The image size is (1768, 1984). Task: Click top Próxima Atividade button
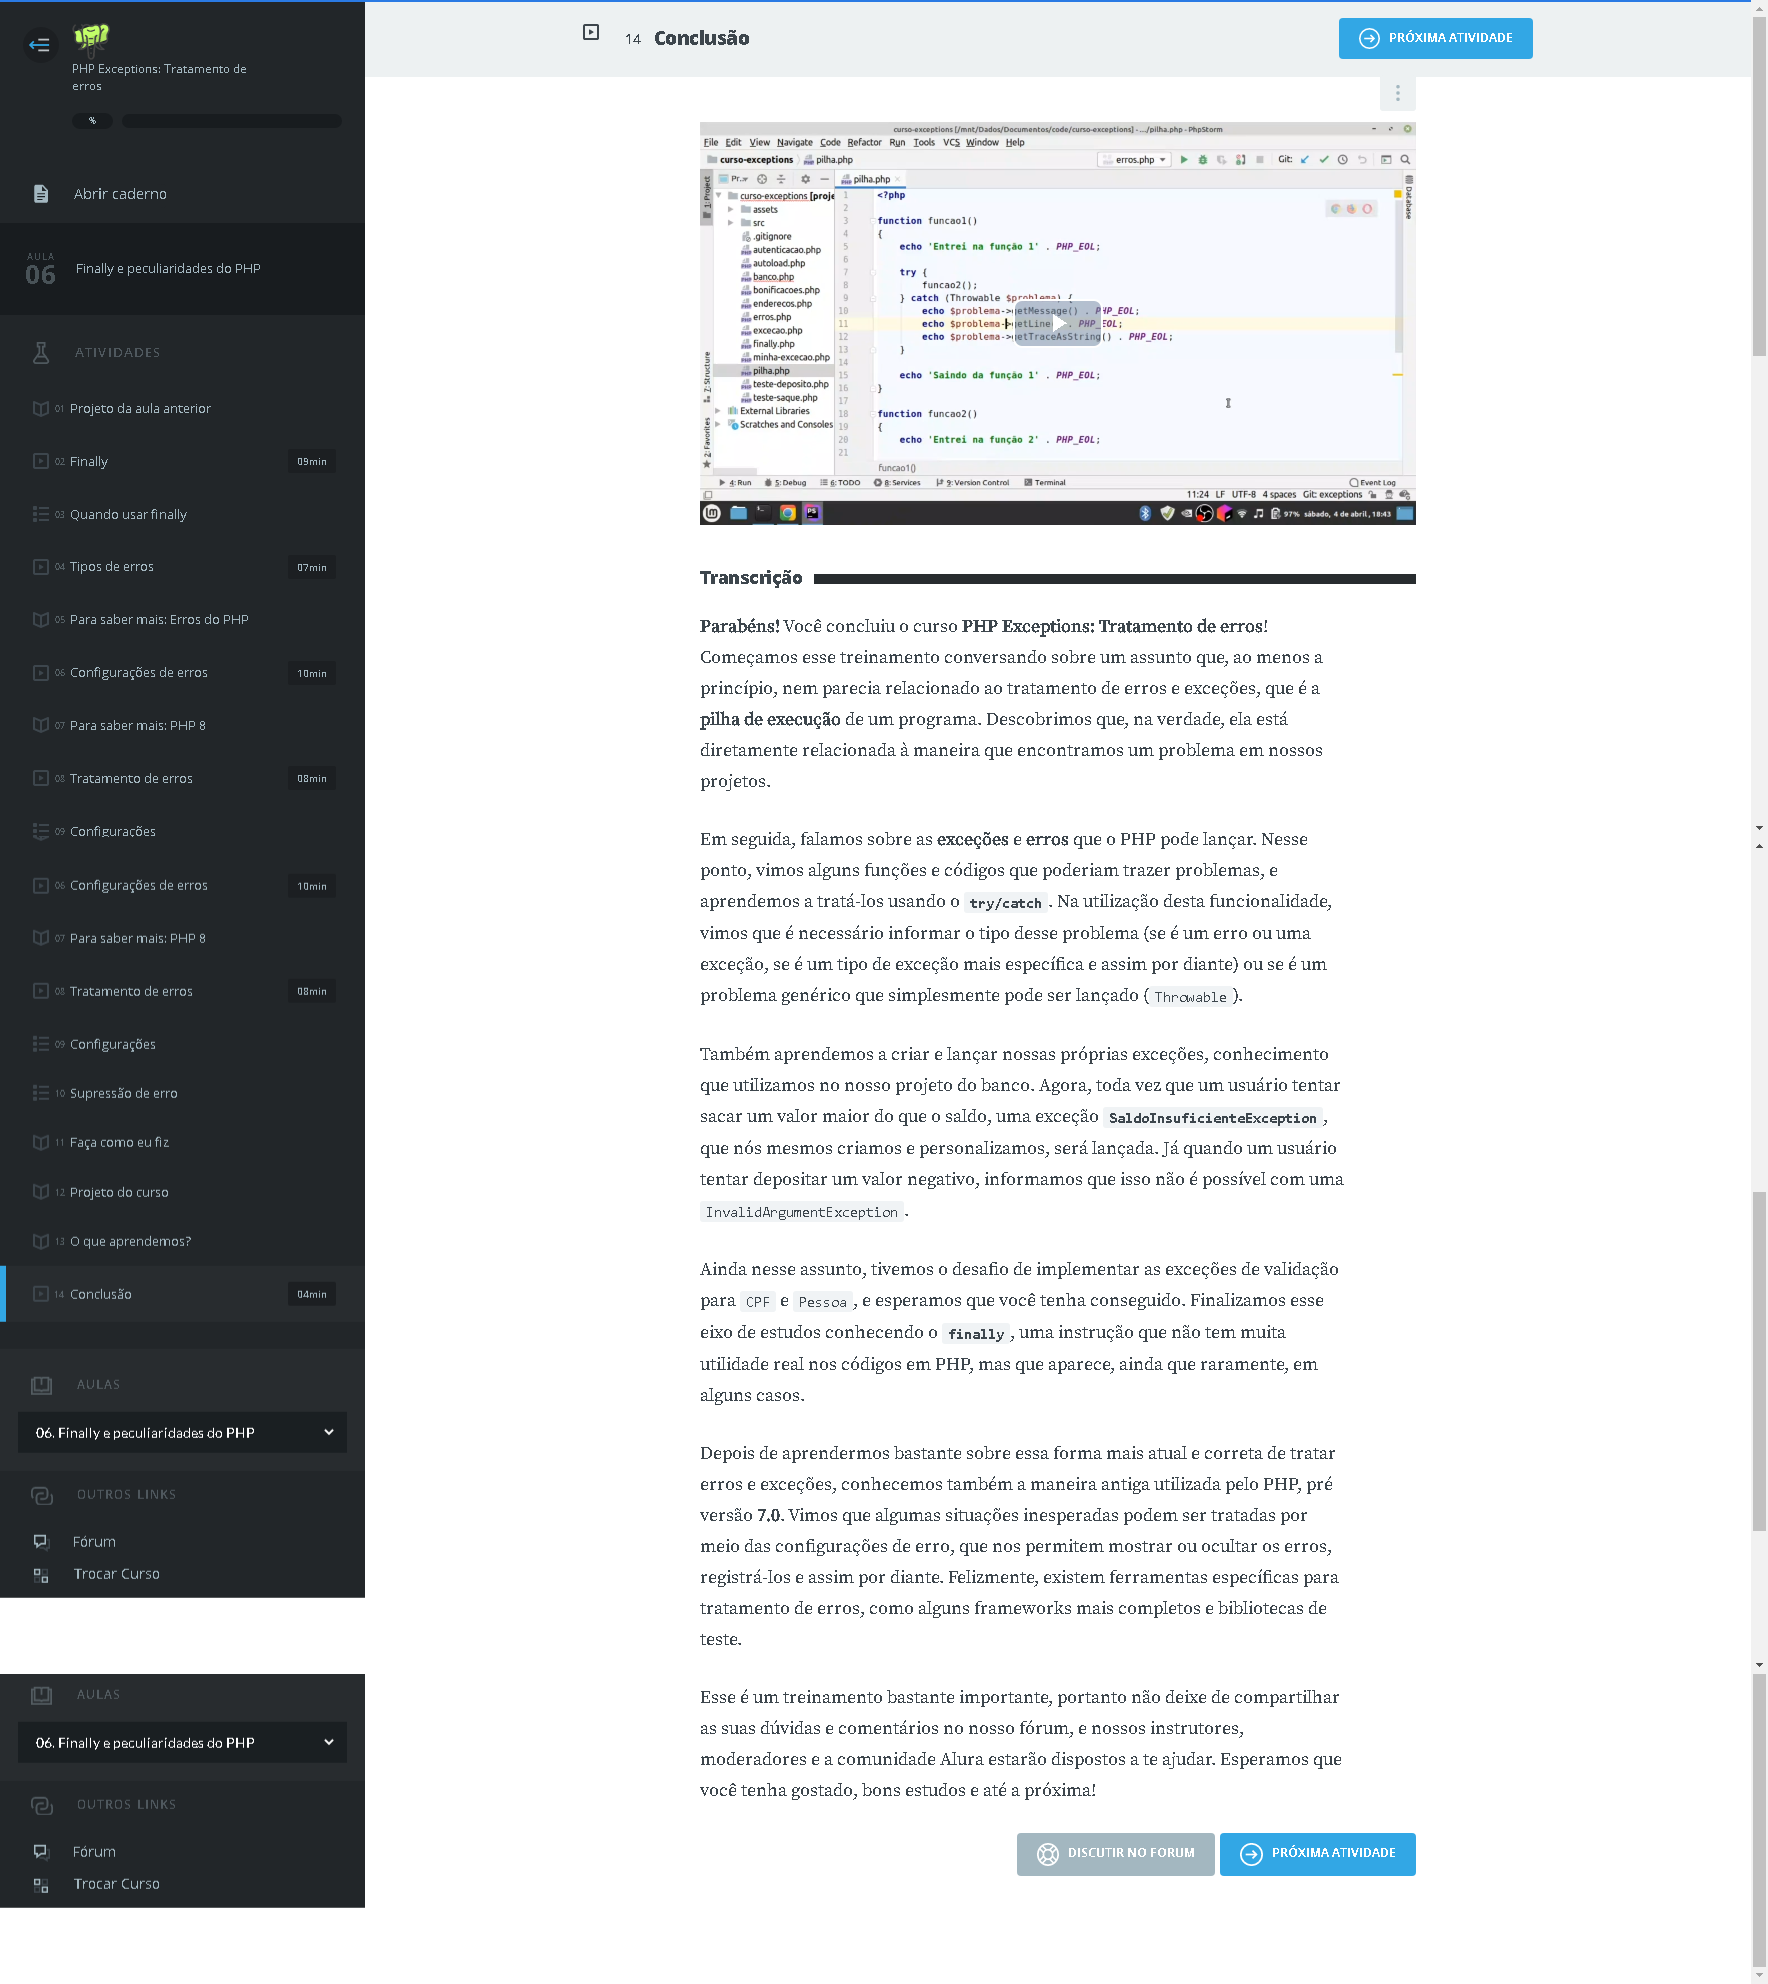click(1435, 38)
